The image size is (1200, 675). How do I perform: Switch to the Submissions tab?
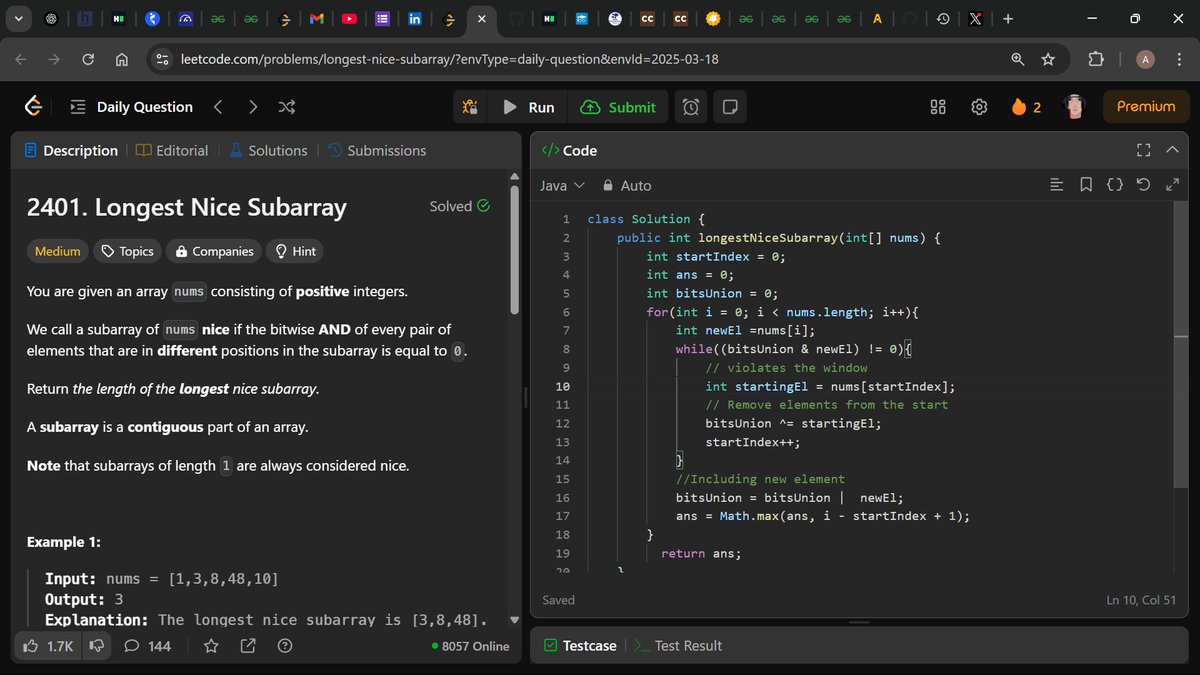tap(377, 150)
